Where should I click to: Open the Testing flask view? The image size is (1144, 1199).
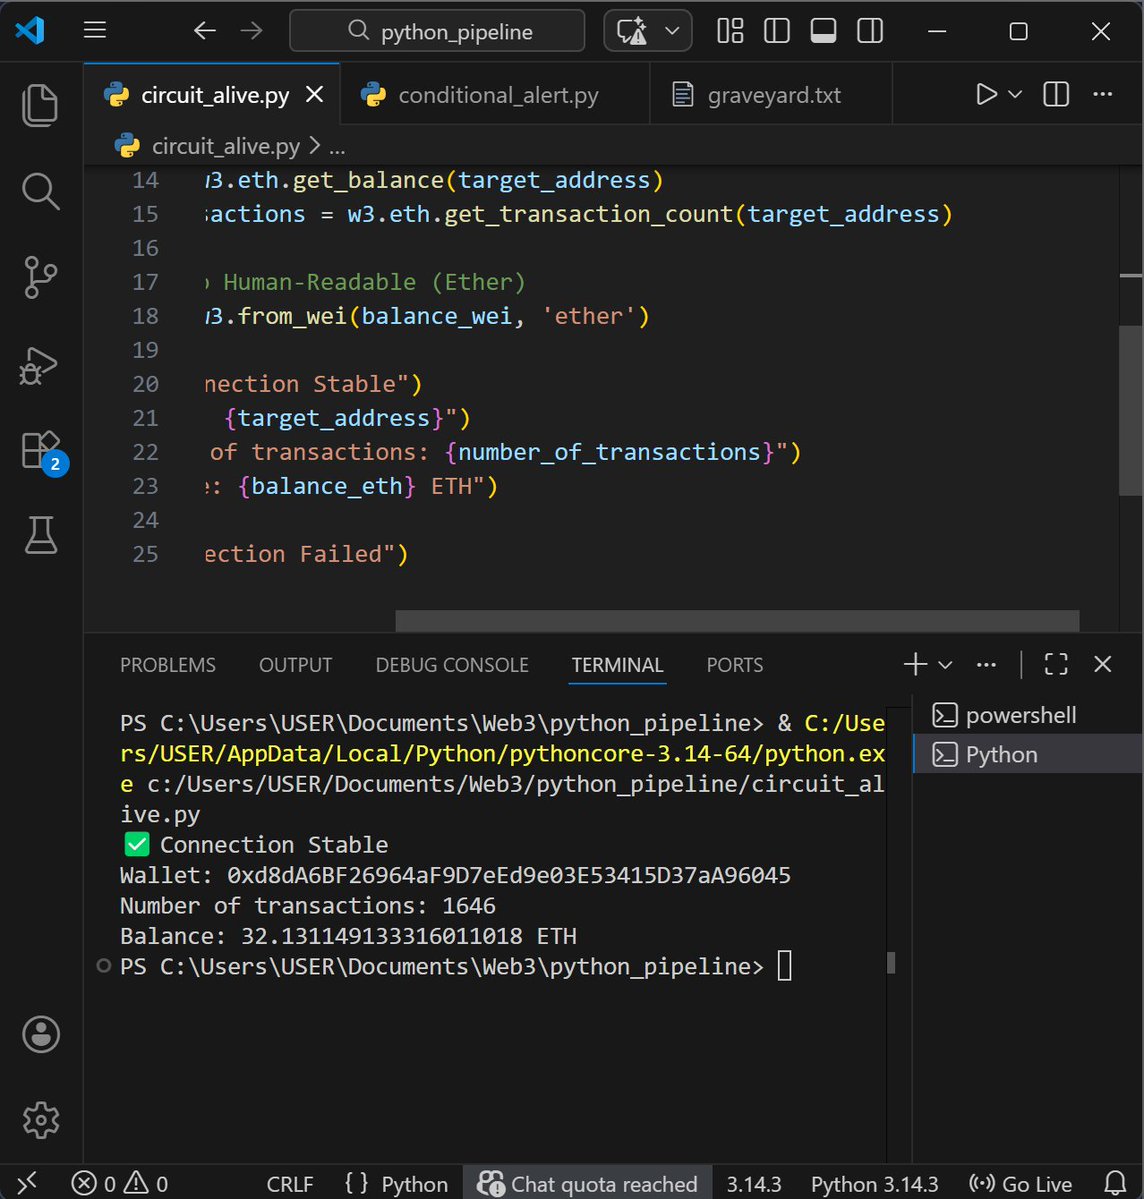coord(41,535)
